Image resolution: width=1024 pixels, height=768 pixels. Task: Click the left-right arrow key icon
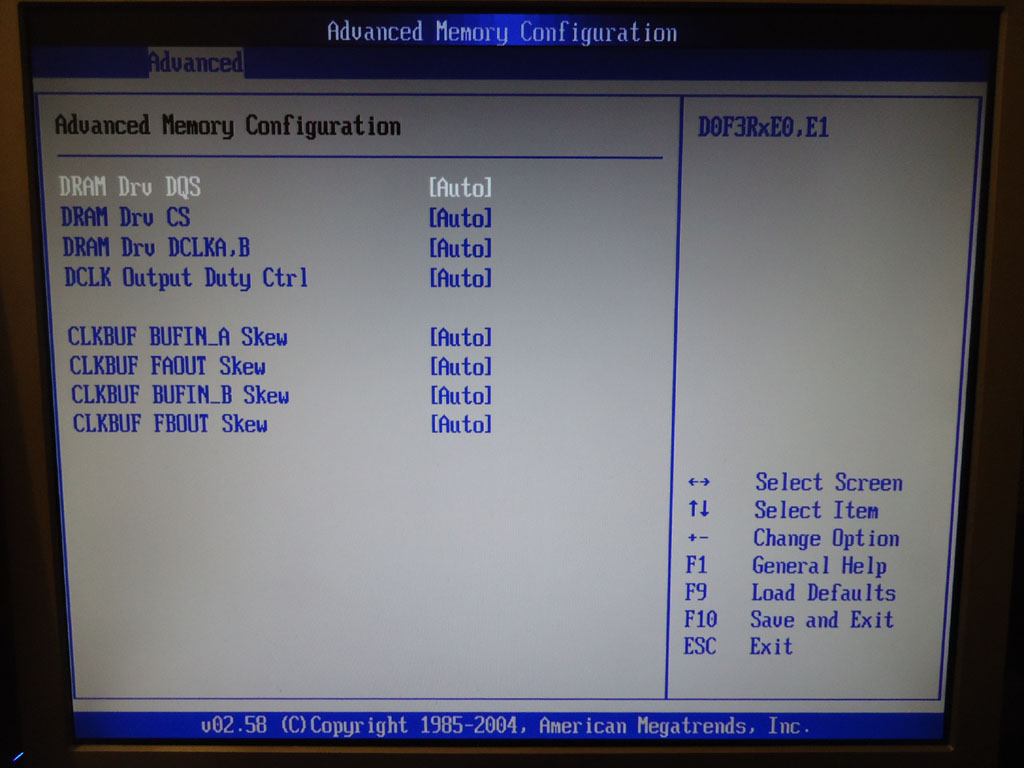(x=699, y=483)
